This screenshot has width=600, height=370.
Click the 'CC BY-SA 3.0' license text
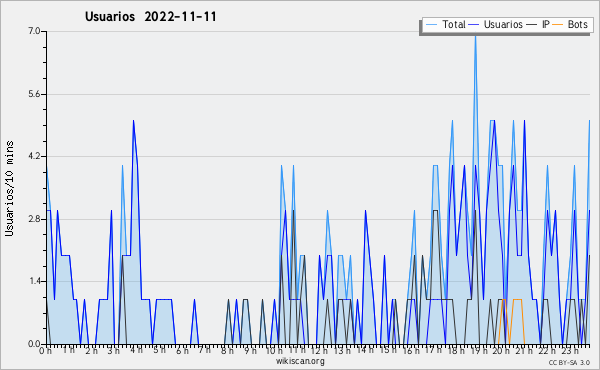click(x=569, y=363)
